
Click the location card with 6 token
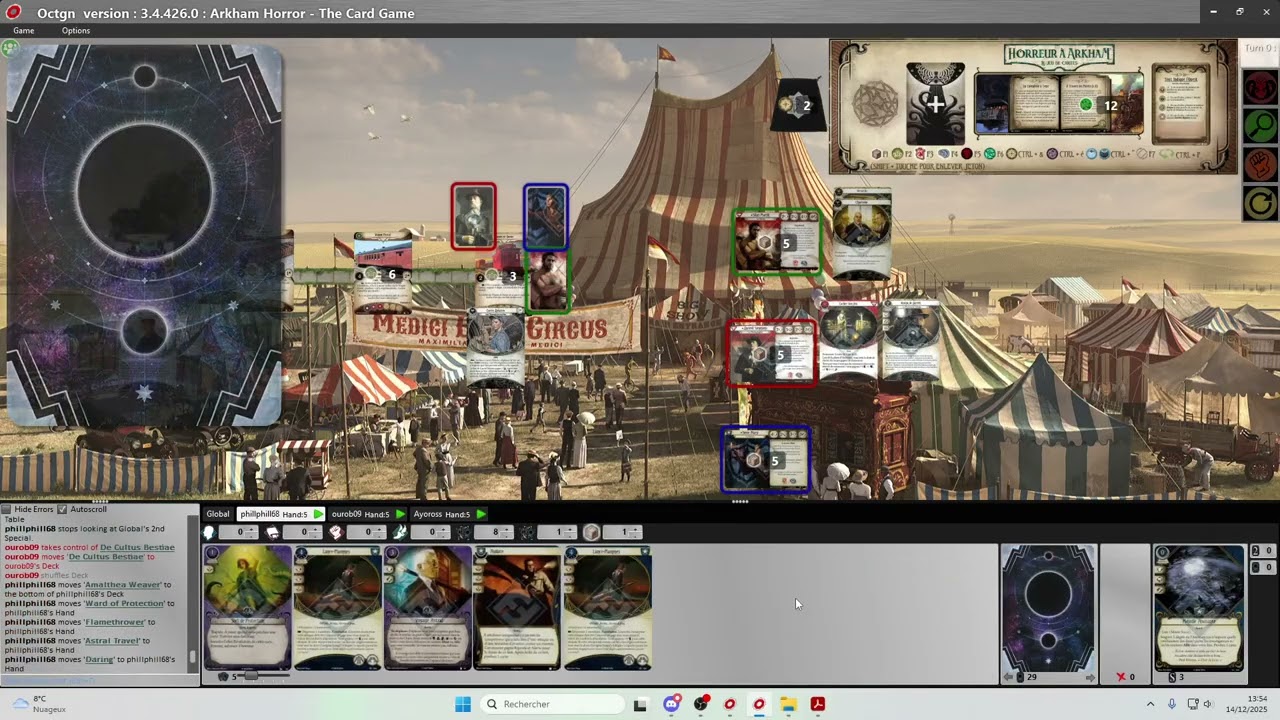click(x=382, y=272)
